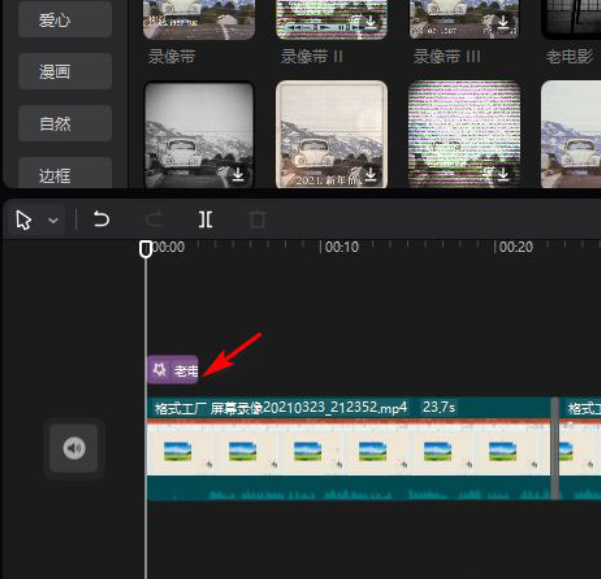Screen dimensions: 601x579
Task: Select the 爱心 effects category
Action: (x=65, y=19)
